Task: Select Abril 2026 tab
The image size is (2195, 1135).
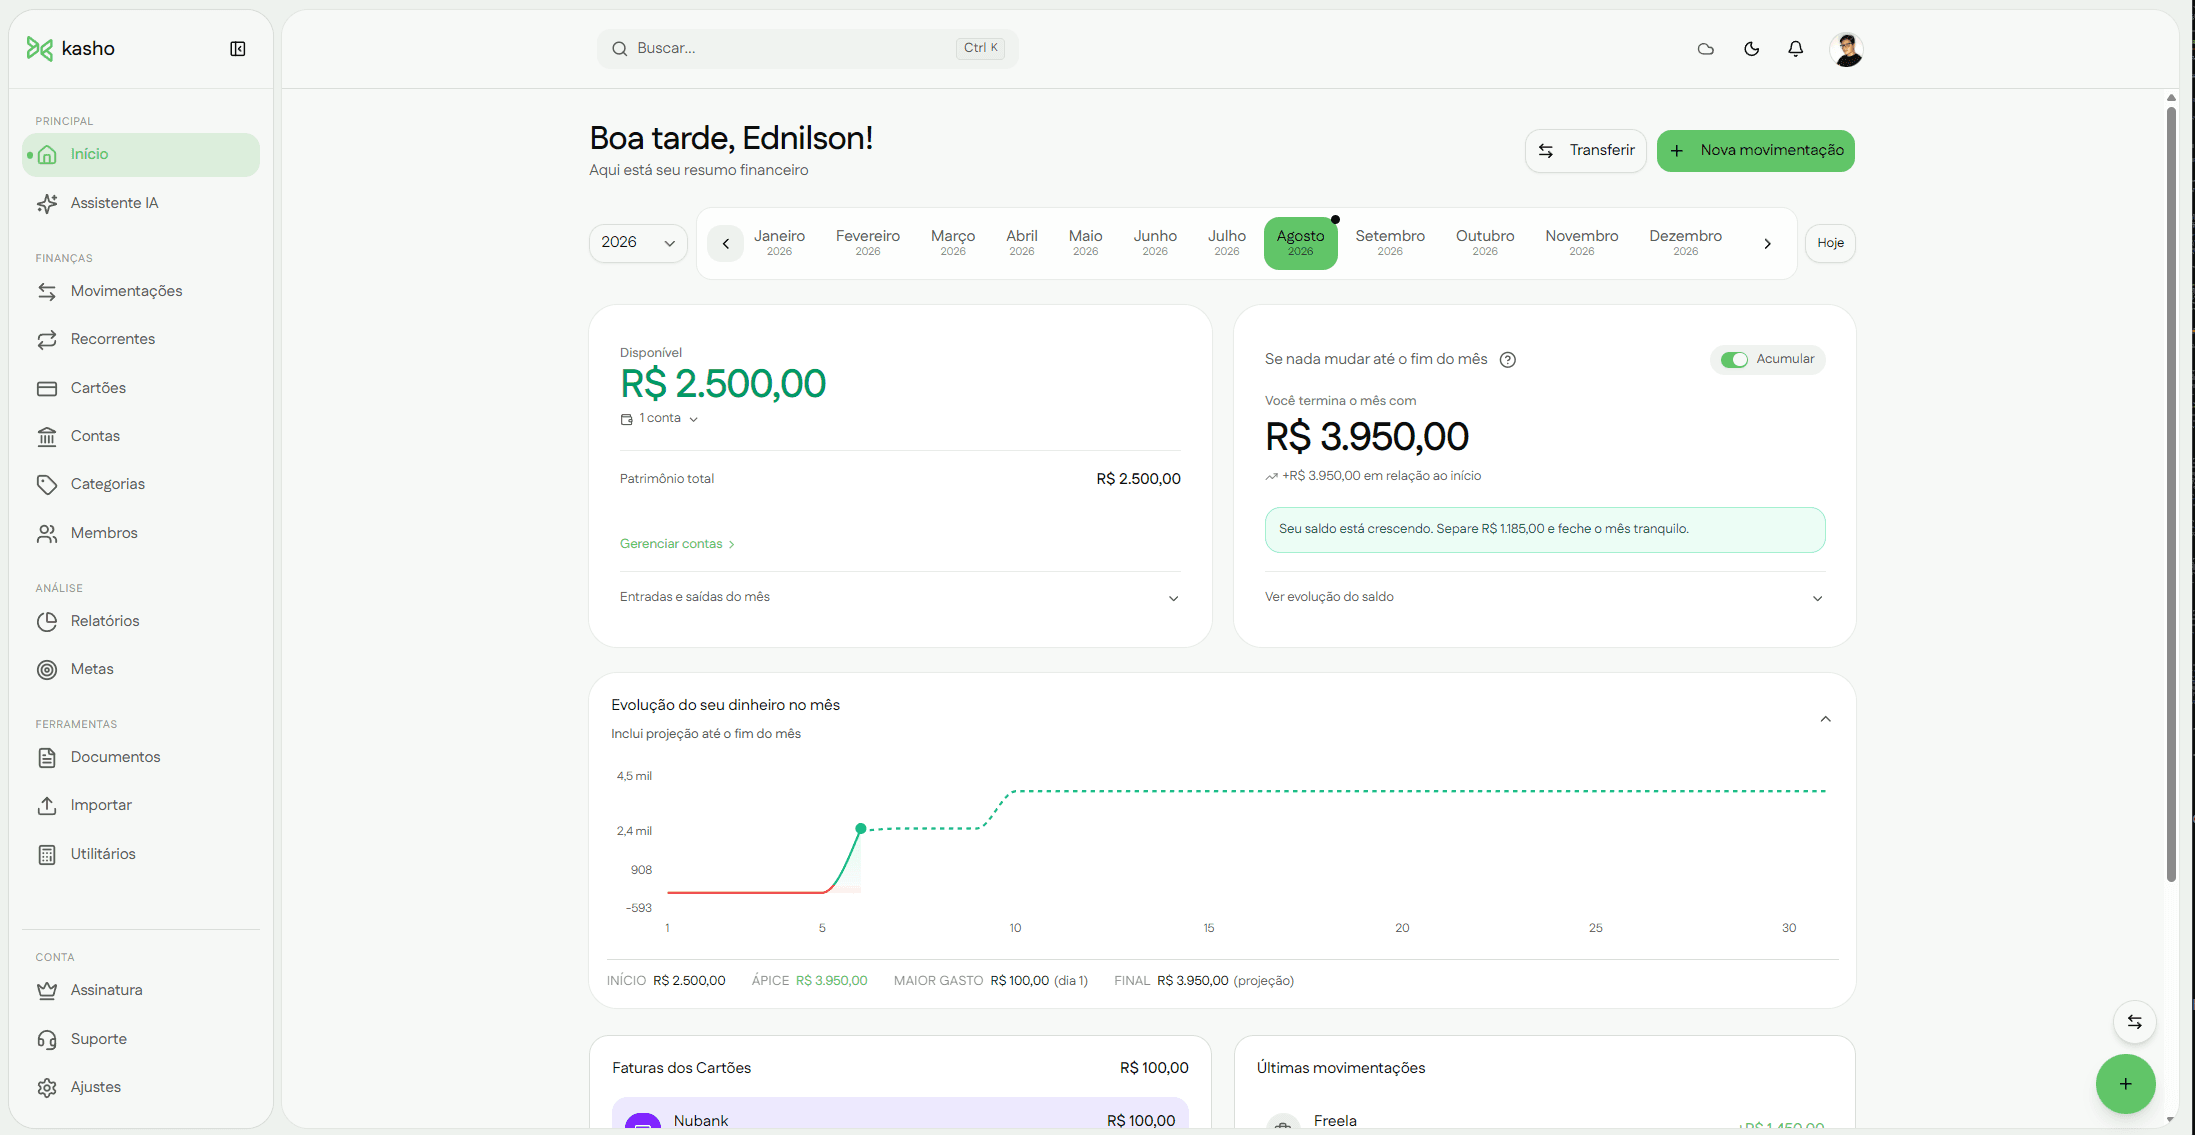Action: [x=1022, y=242]
